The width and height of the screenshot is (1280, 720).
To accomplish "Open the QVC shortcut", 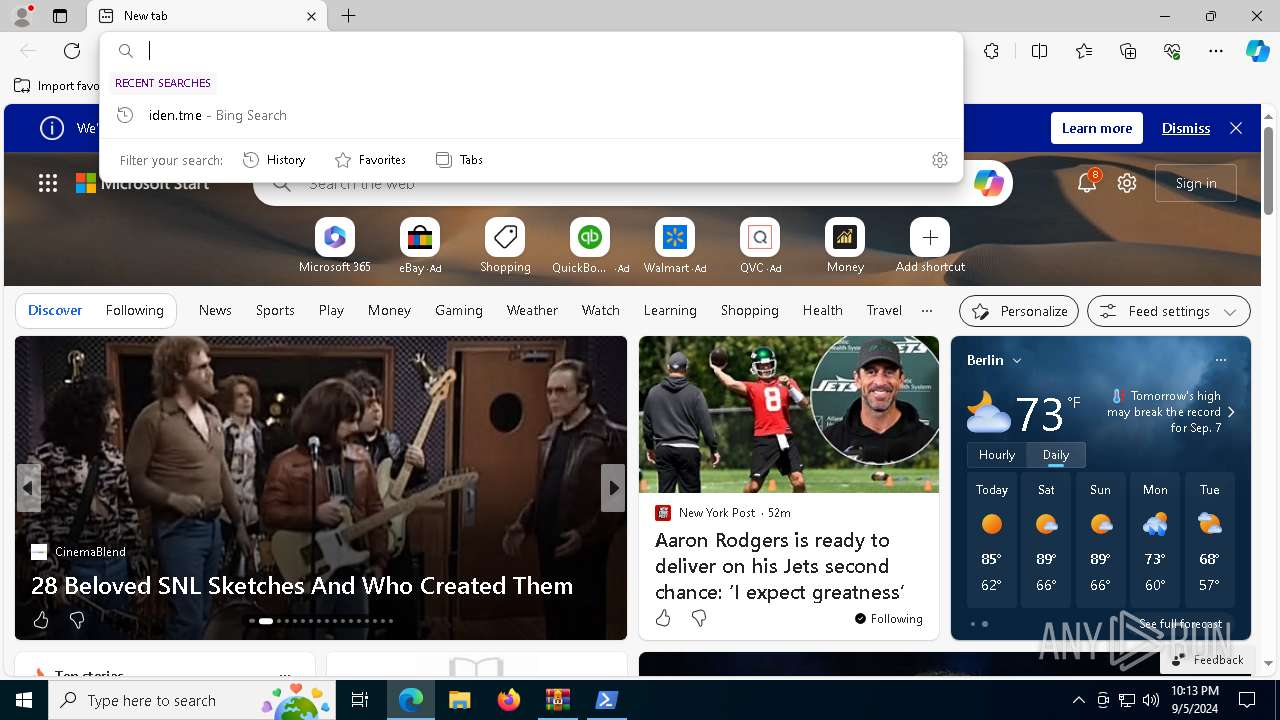I will click(760, 247).
